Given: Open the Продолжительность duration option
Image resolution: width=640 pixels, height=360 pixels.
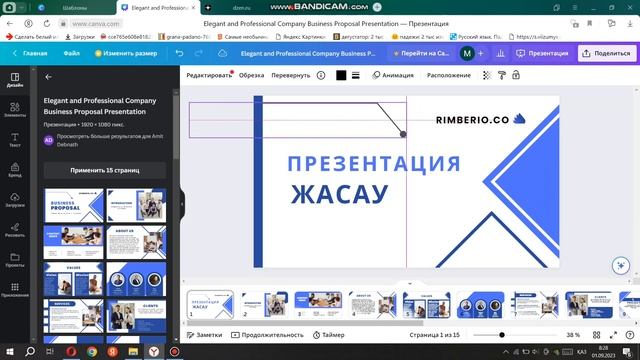Looking at the screenshot, I should click(x=267, y=335).
